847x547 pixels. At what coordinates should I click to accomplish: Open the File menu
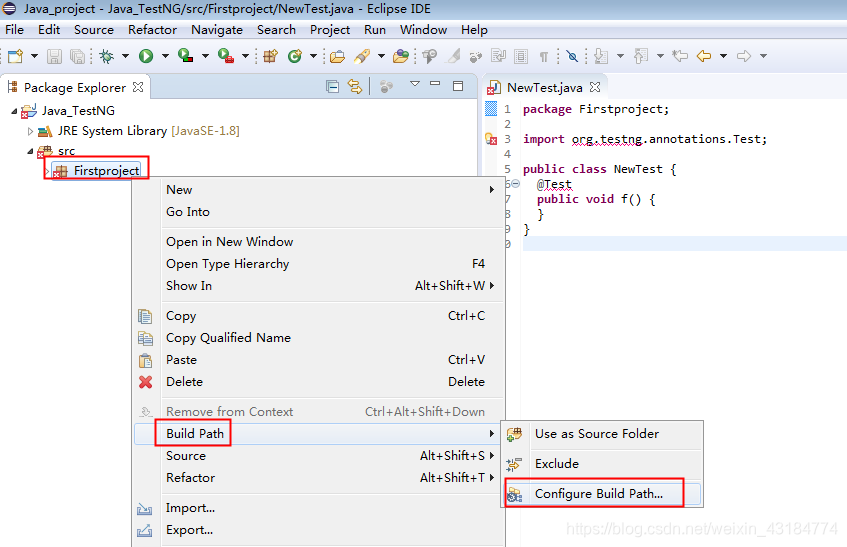pyautogui.click(x=15, y=30)
